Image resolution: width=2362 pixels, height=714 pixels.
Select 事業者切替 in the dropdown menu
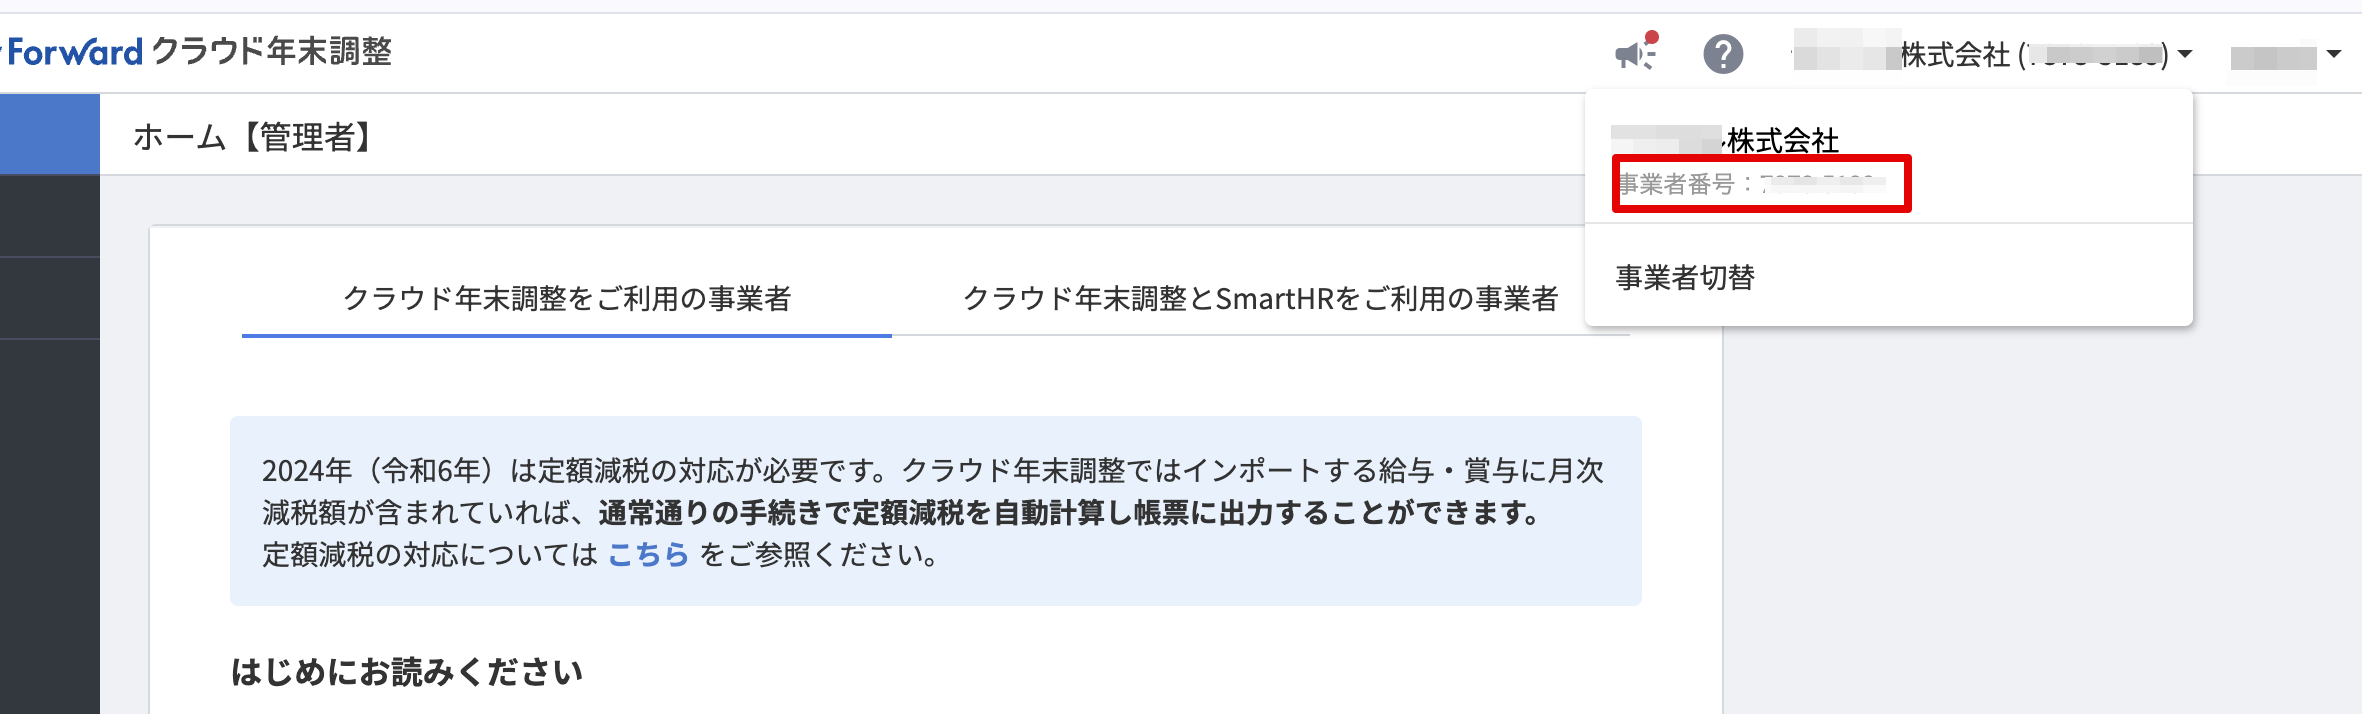click(1685, 277)
